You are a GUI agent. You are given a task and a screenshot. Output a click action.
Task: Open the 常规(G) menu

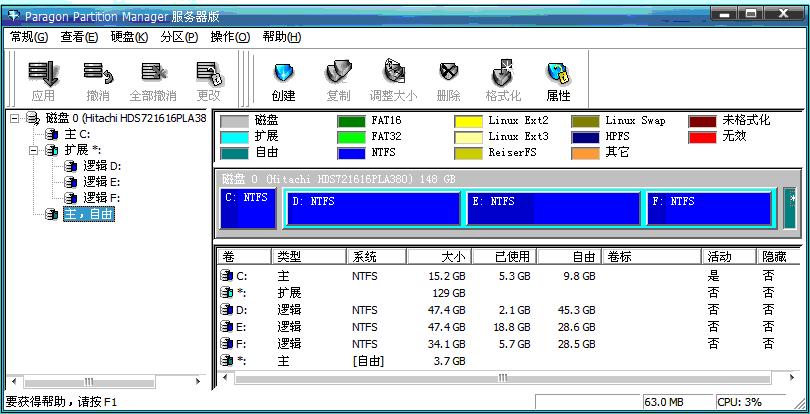pyautogui.click(x=29, y=37)
